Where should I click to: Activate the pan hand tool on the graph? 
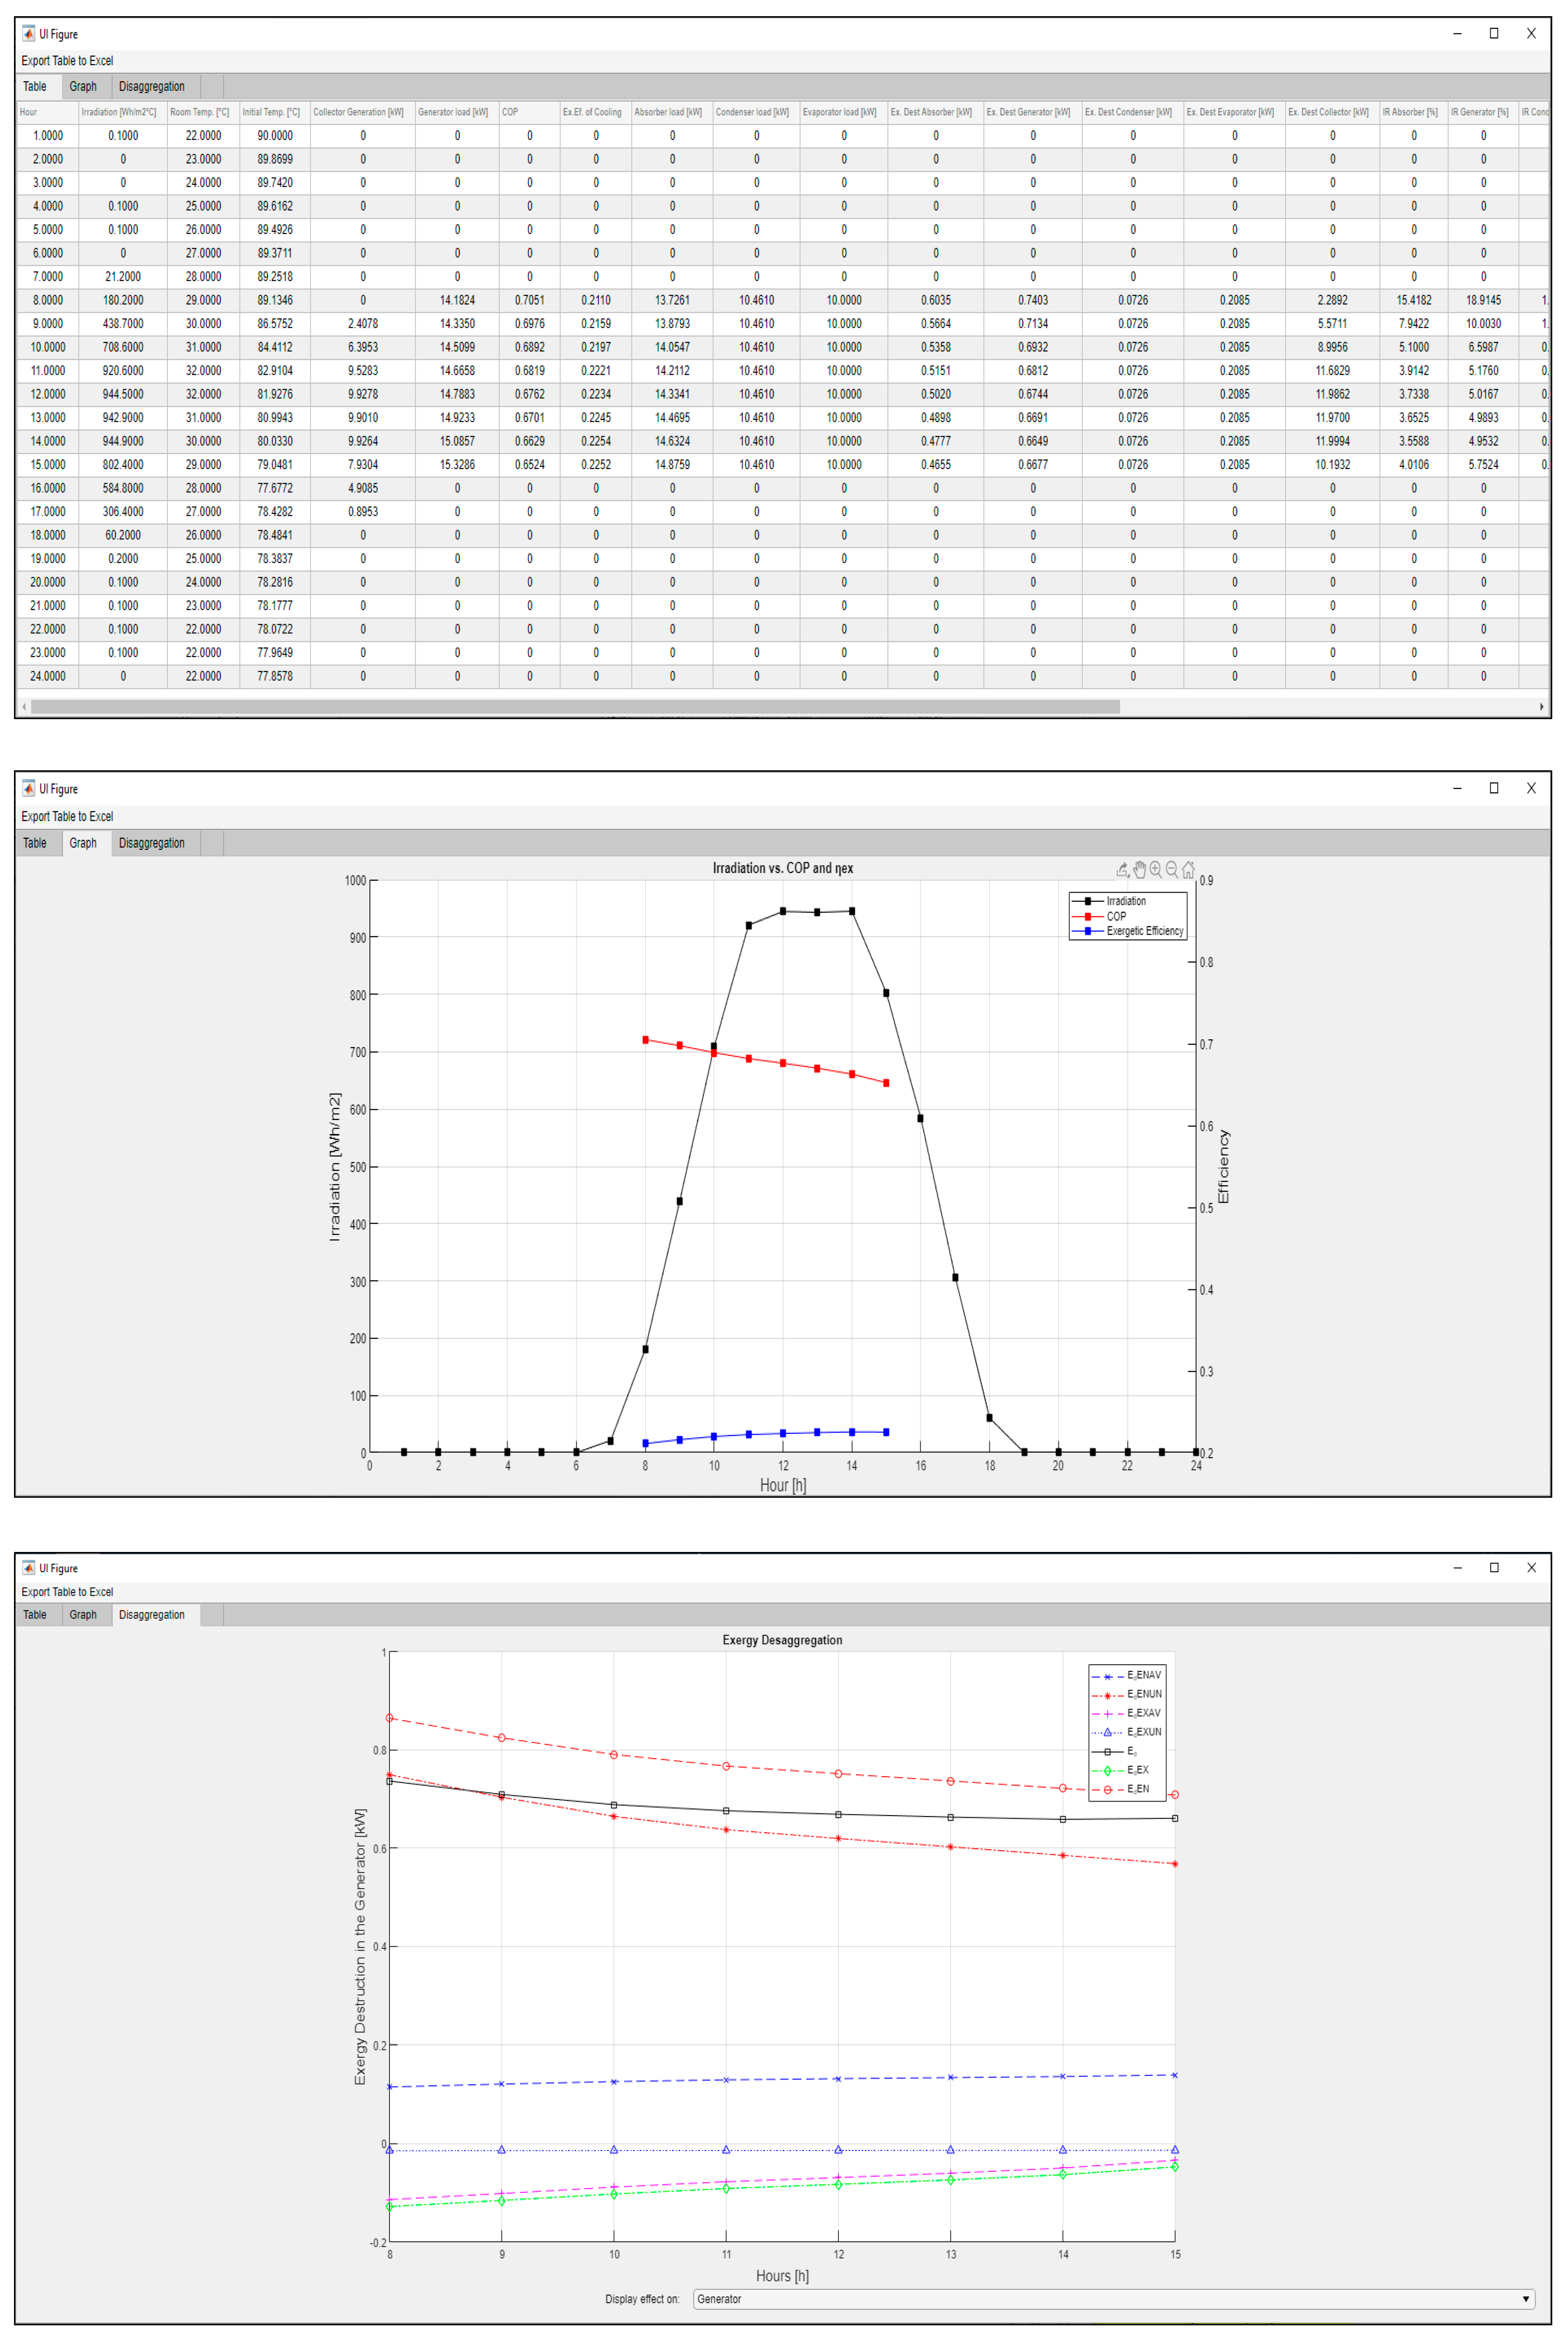click(1139, 870)
